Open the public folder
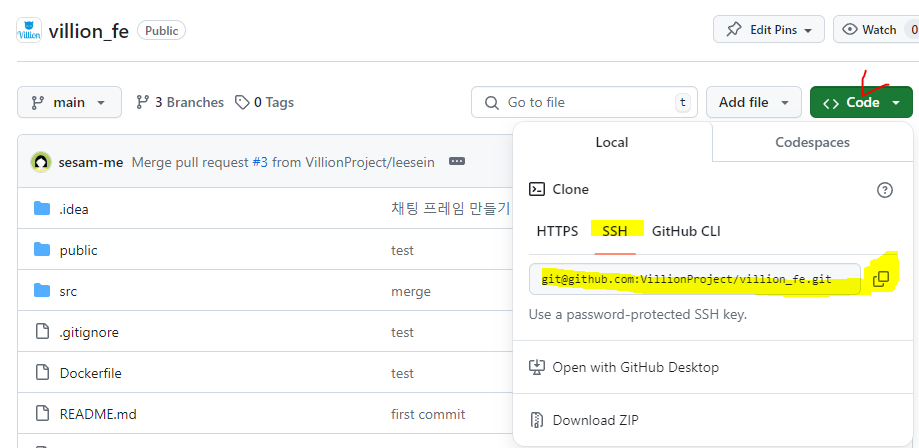The image size is (919, 448). 79,250
